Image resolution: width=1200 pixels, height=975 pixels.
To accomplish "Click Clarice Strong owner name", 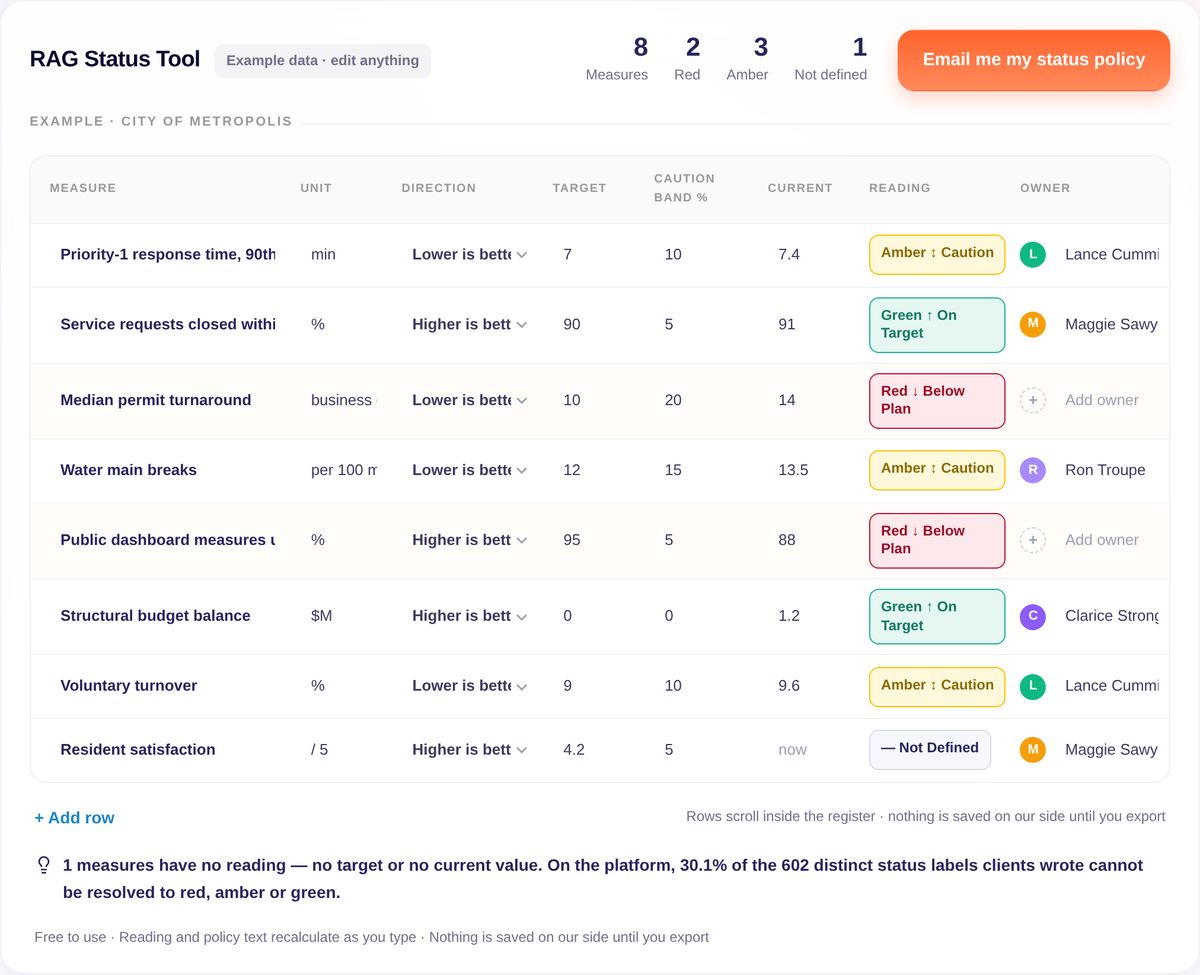I will (1112, 616).
